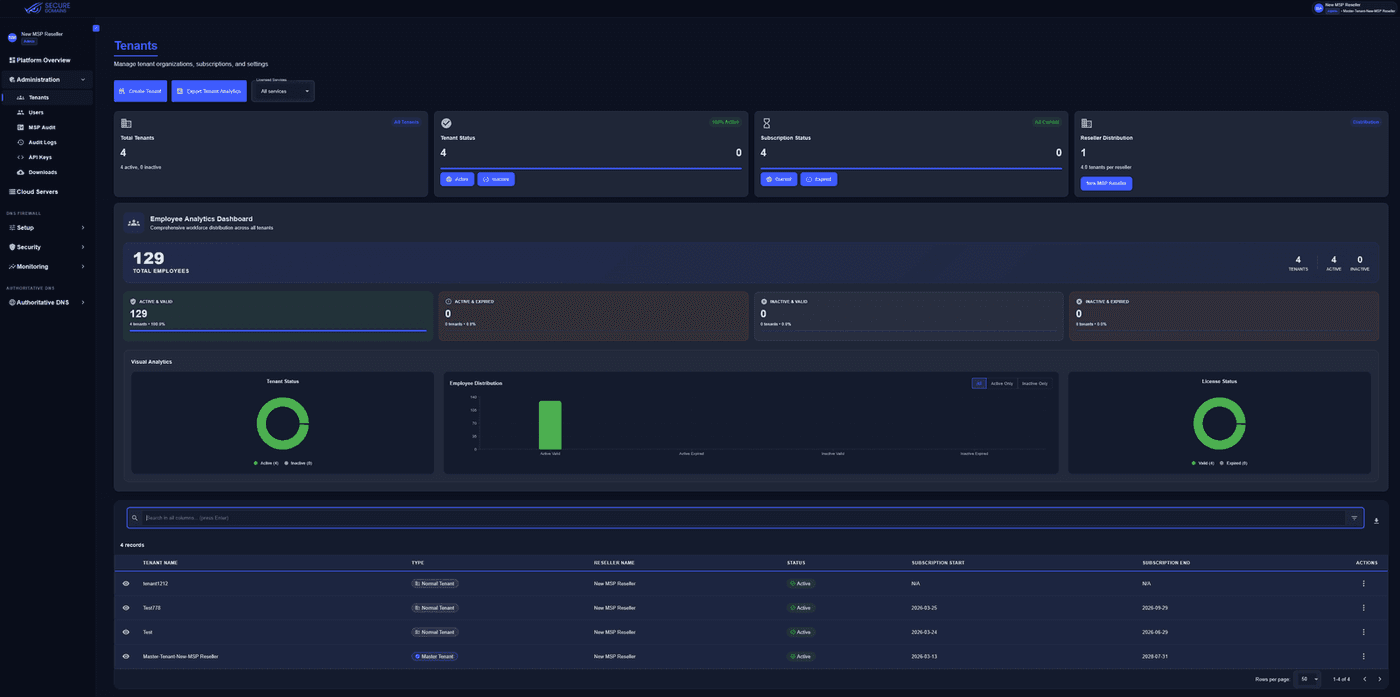Toggle the sidebar collapse checkbox icon
The height and width of the screenshot is (697, 1400).
(96, 28)
